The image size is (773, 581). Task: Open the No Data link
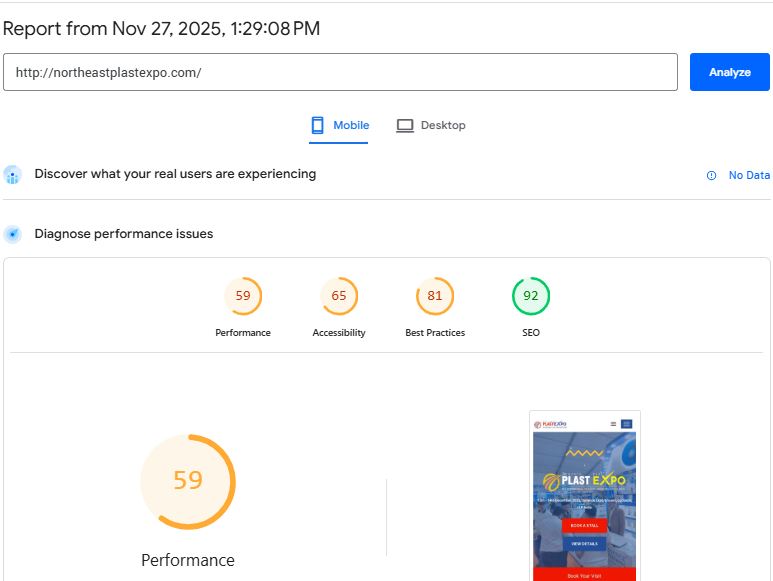point(749,175)
